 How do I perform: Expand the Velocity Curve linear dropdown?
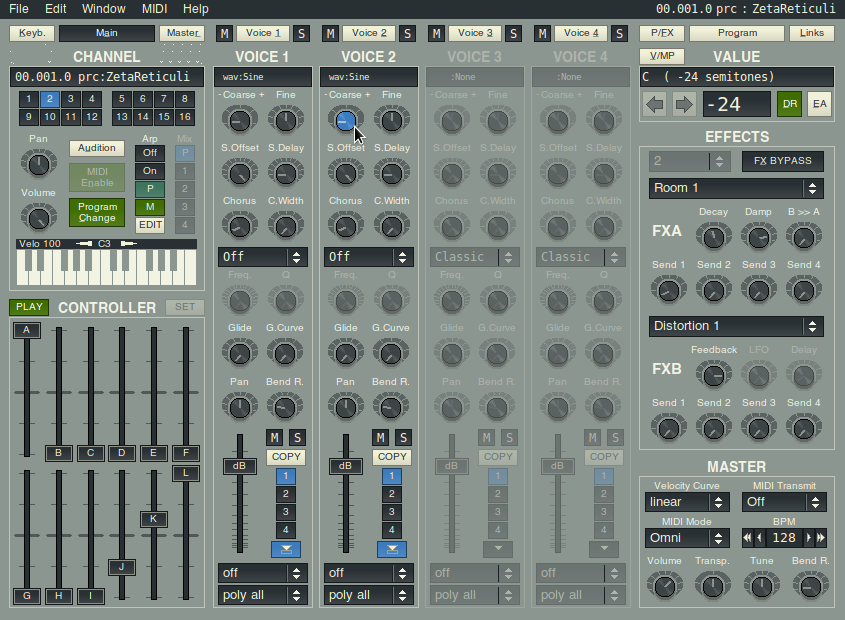point(686,502)
